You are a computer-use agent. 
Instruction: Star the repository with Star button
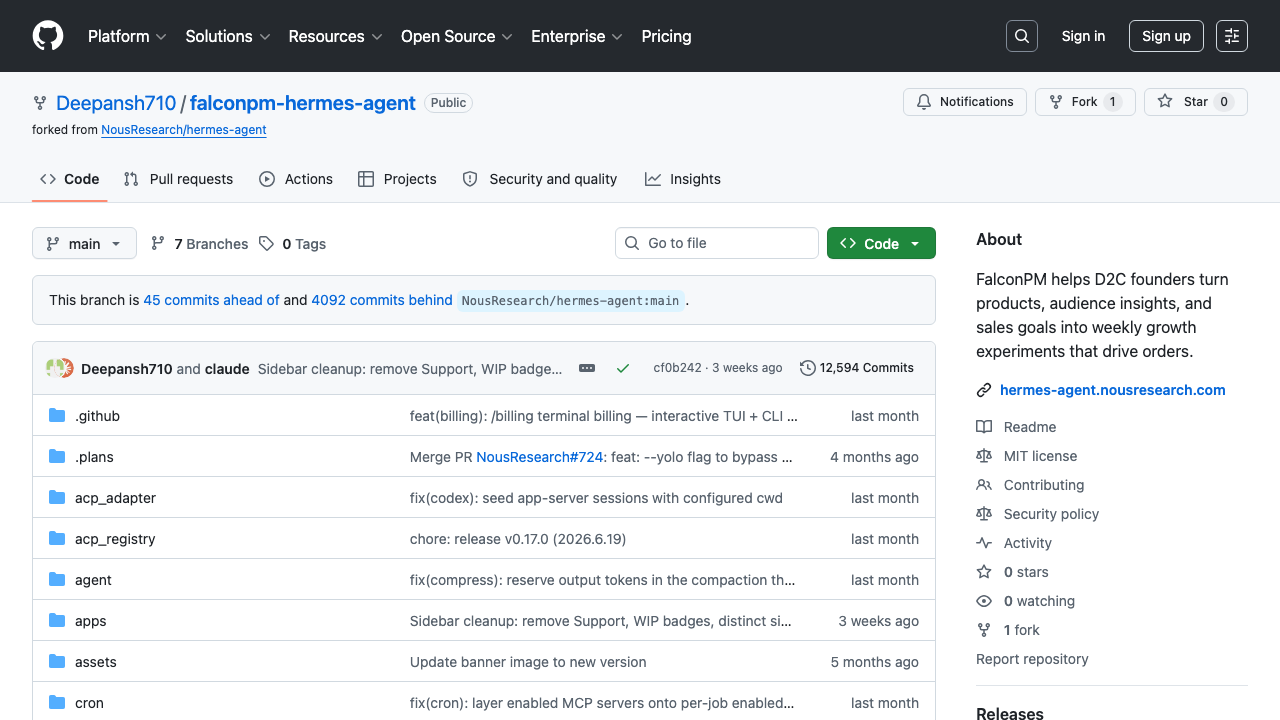[x=1196, y=102]
